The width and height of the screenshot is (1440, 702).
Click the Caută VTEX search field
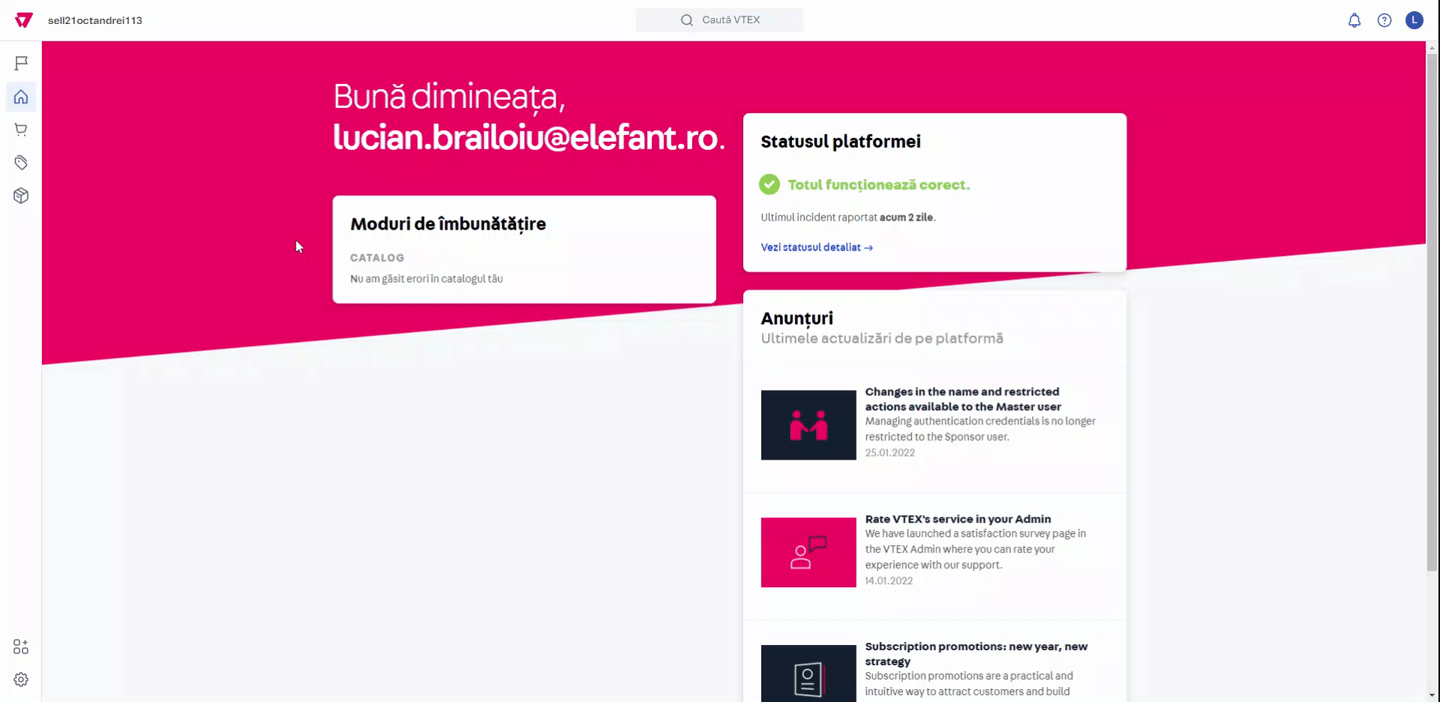(x=720, y=20)
